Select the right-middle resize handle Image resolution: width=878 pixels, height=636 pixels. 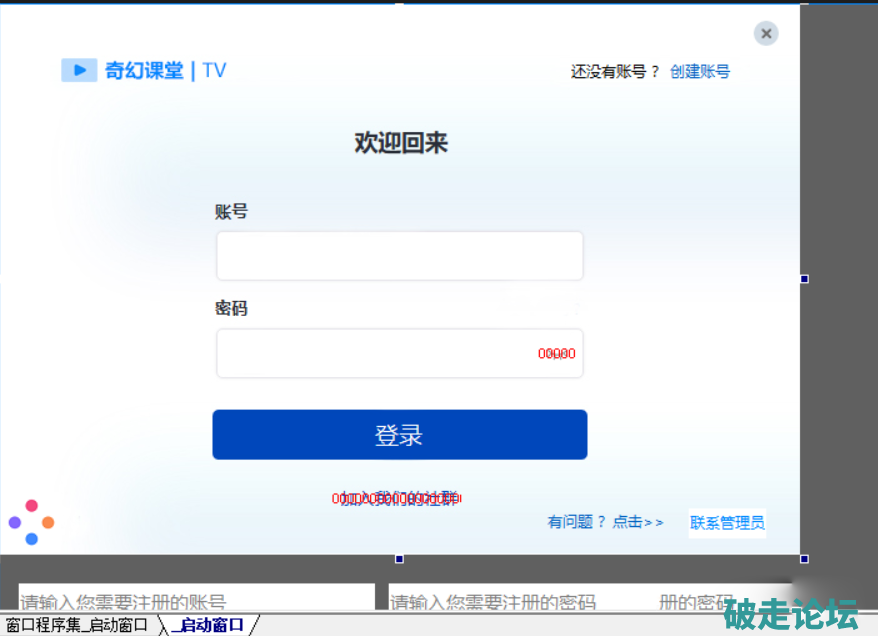(804, 279)
